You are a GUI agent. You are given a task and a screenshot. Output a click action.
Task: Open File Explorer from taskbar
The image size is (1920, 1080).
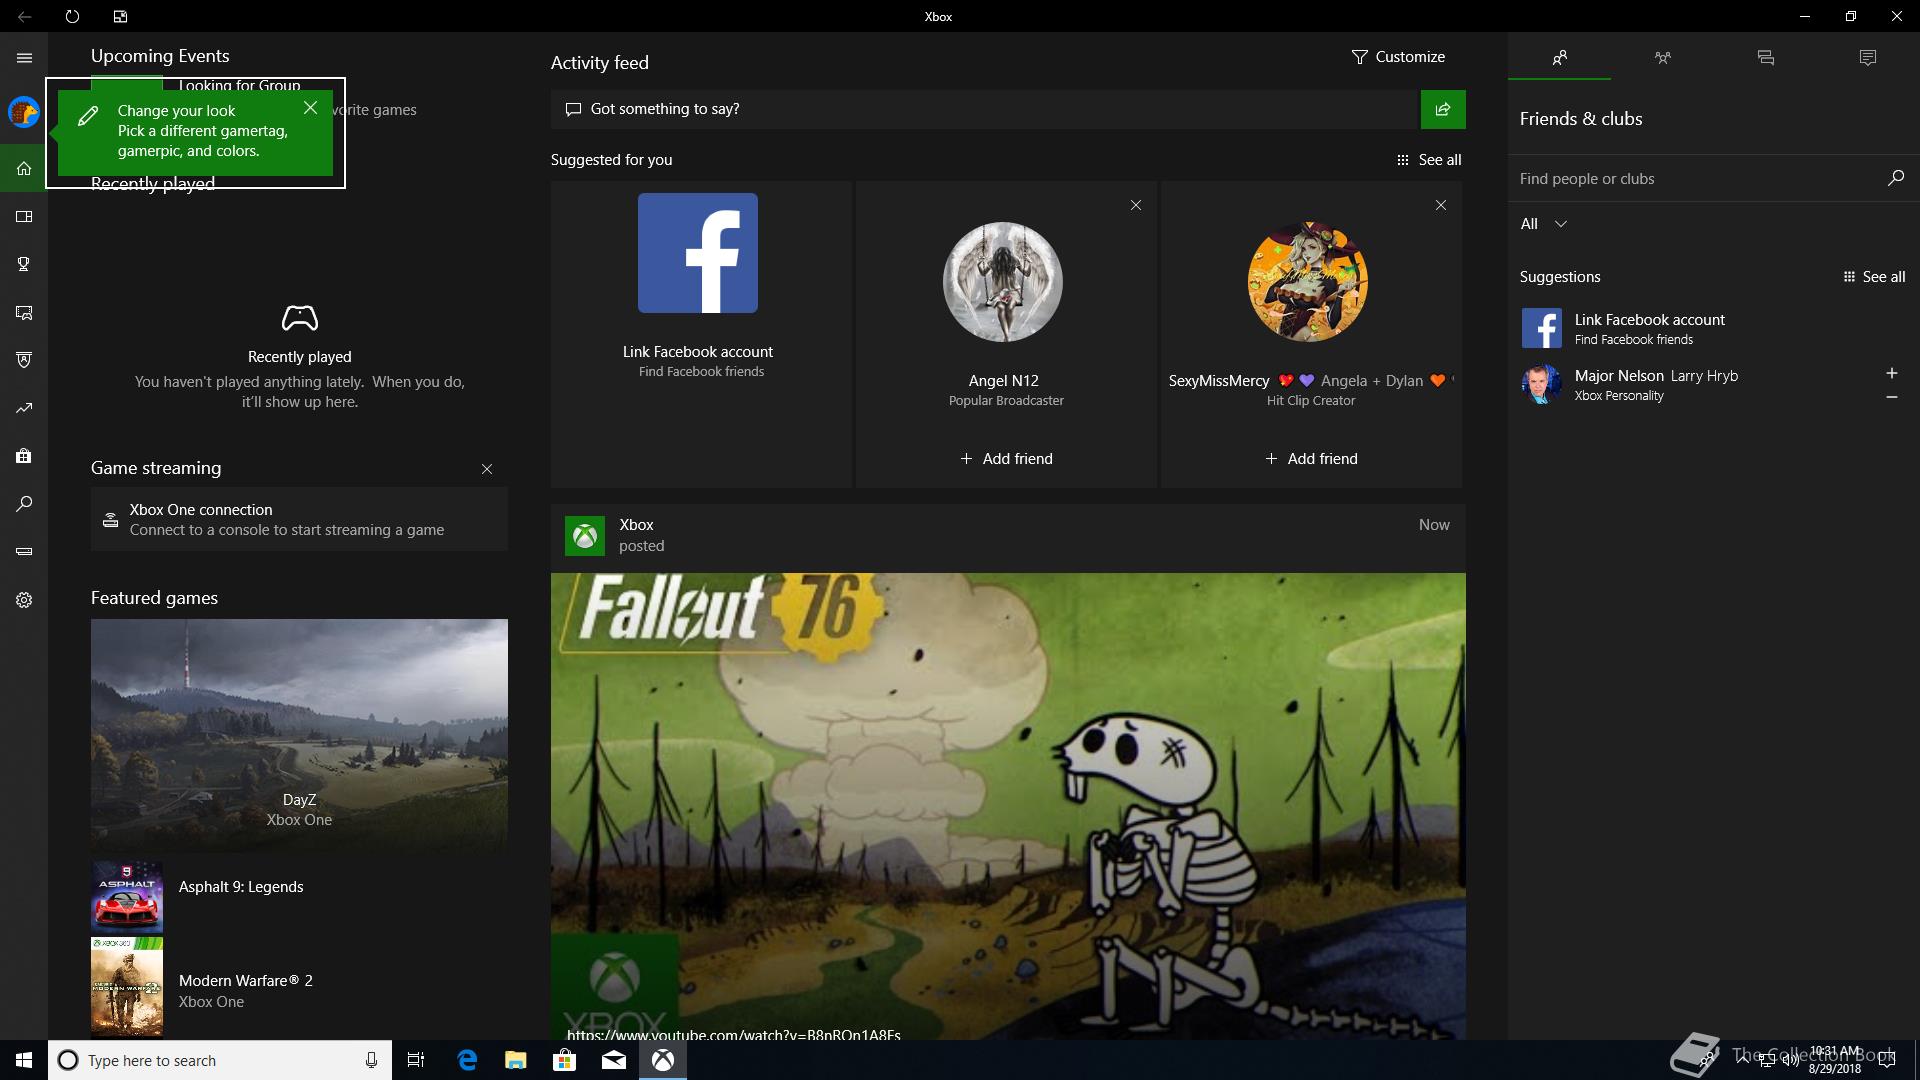tap(515, 1060)
